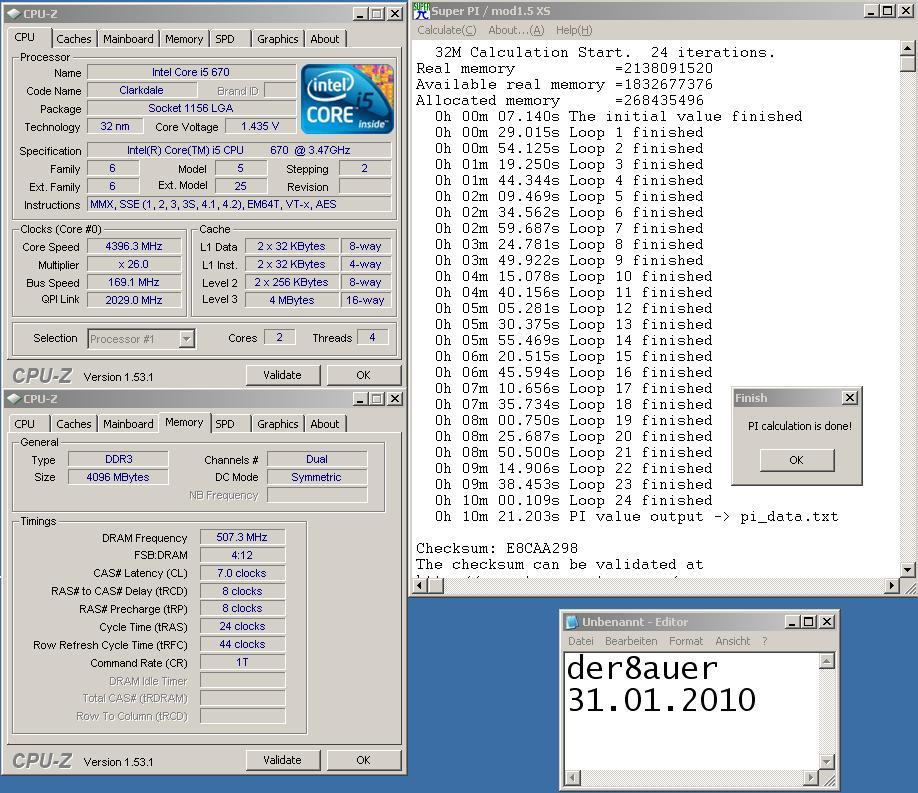
Task: Click the CAS# Latency 7.0 clocks value
Action: tap(242, 573)
